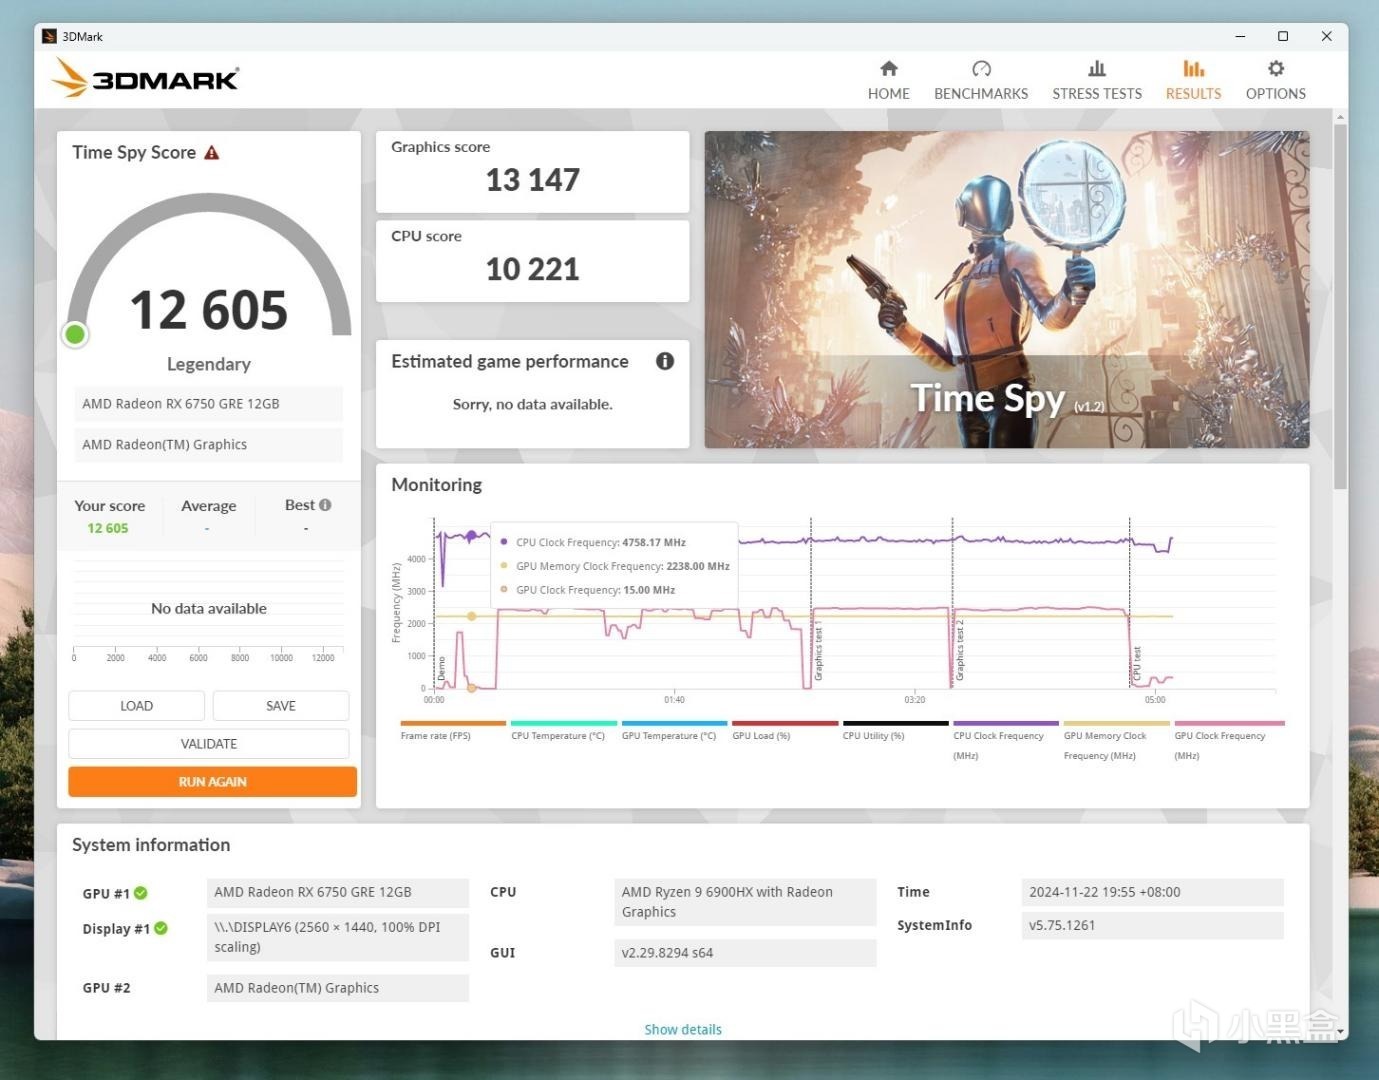Toggle the CPU Utility (%) chart series
Image resolution: width=1379 pixels, height=1080 pixels.
tap(895, 731)
